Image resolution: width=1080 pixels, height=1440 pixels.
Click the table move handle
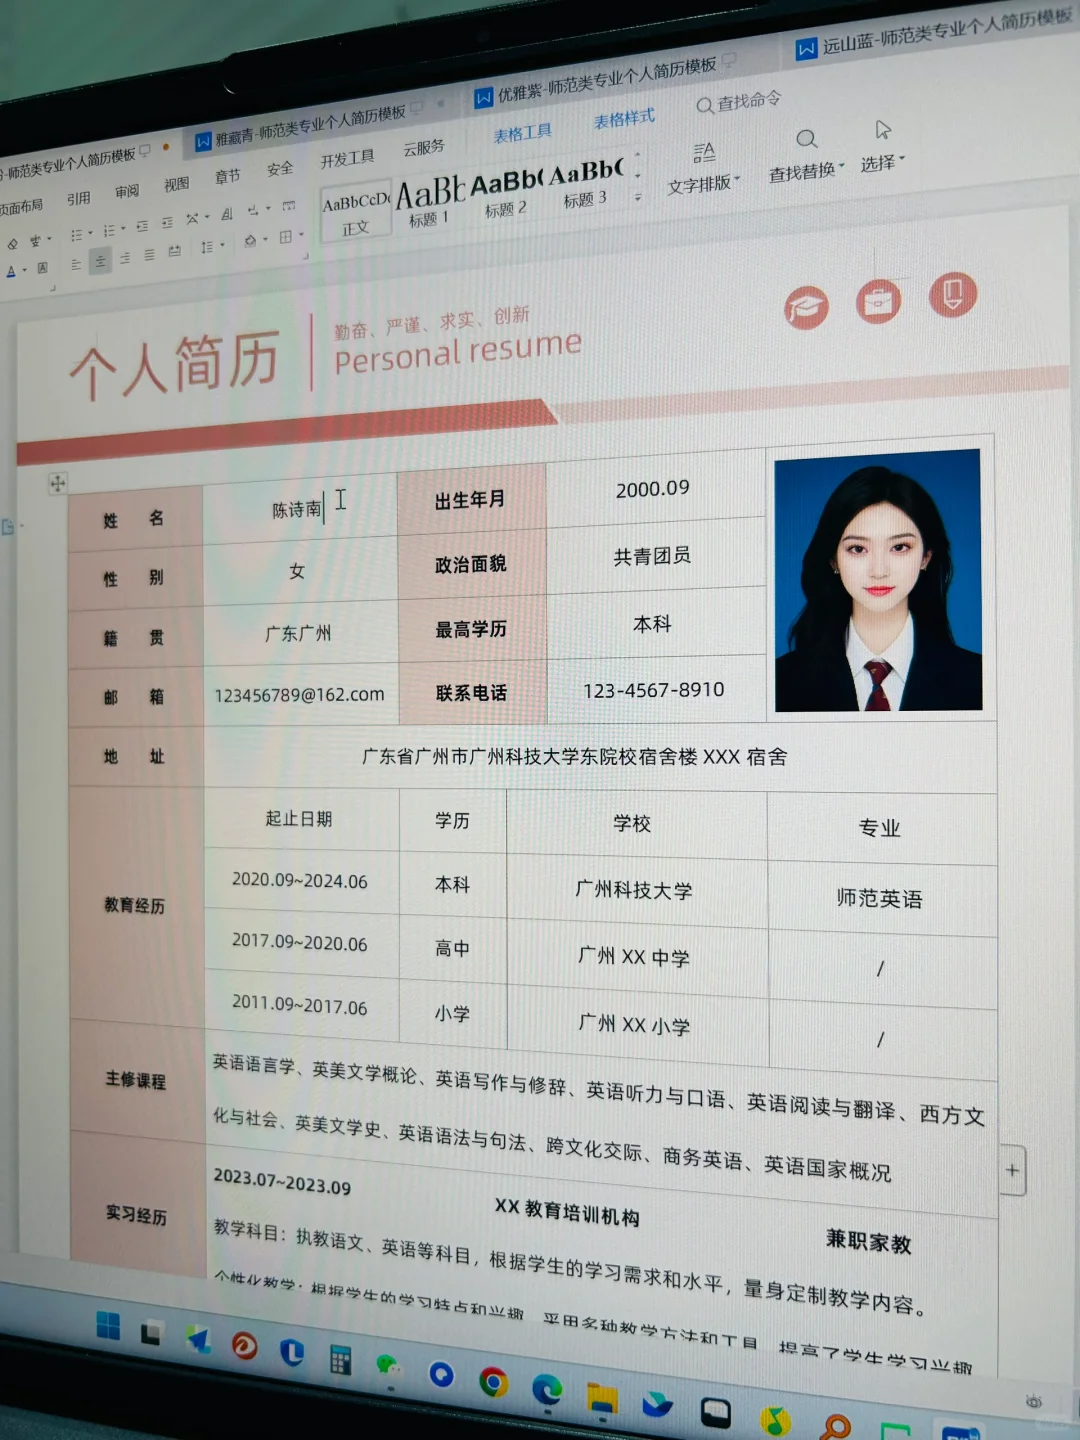pos(57,483)
